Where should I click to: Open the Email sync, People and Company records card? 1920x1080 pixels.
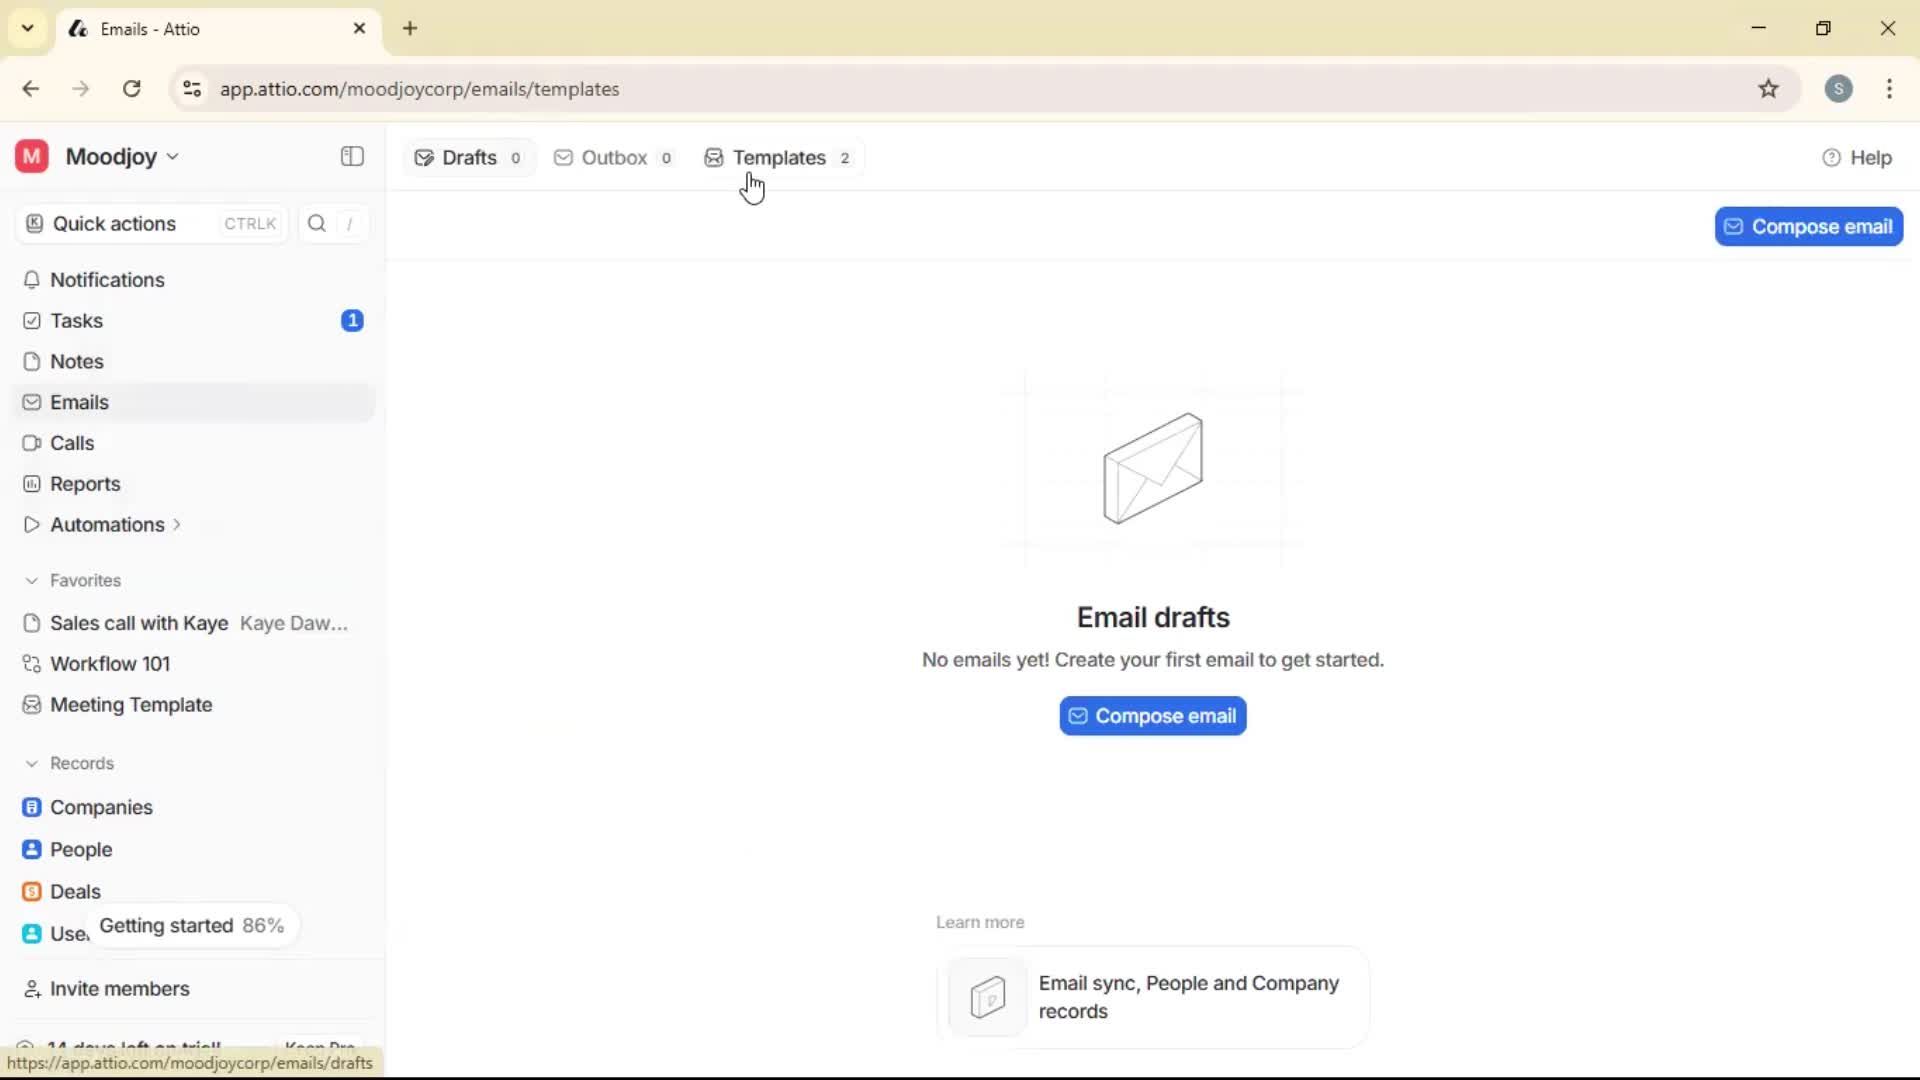1151,997
